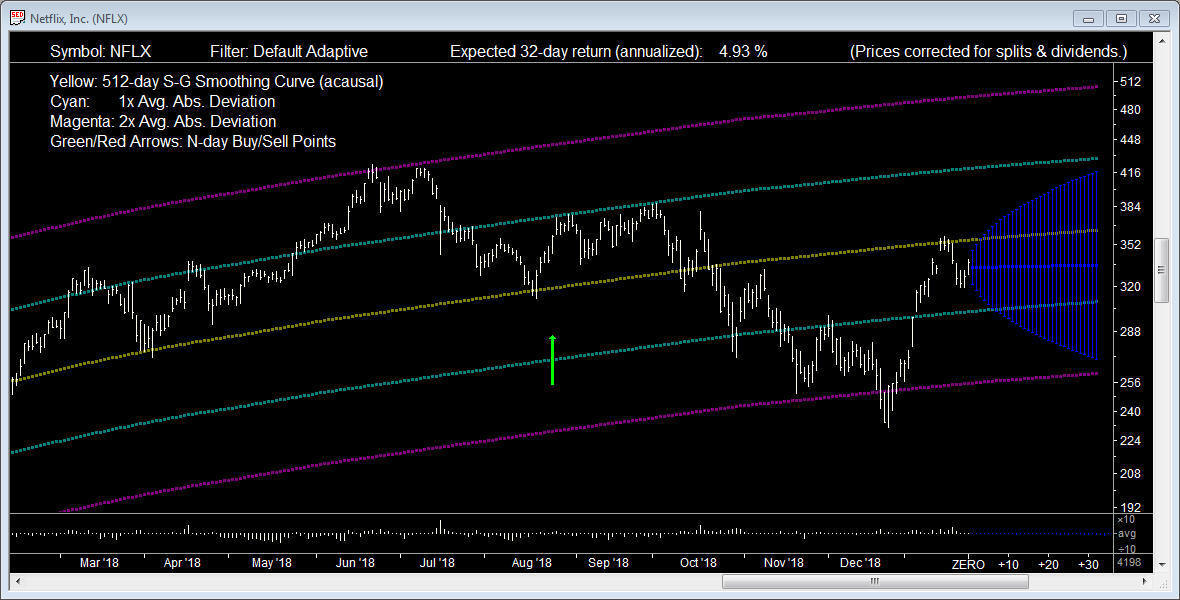1180x600 pixels.
Task: Click the Apr '18 date label
Action: (182, 563)
